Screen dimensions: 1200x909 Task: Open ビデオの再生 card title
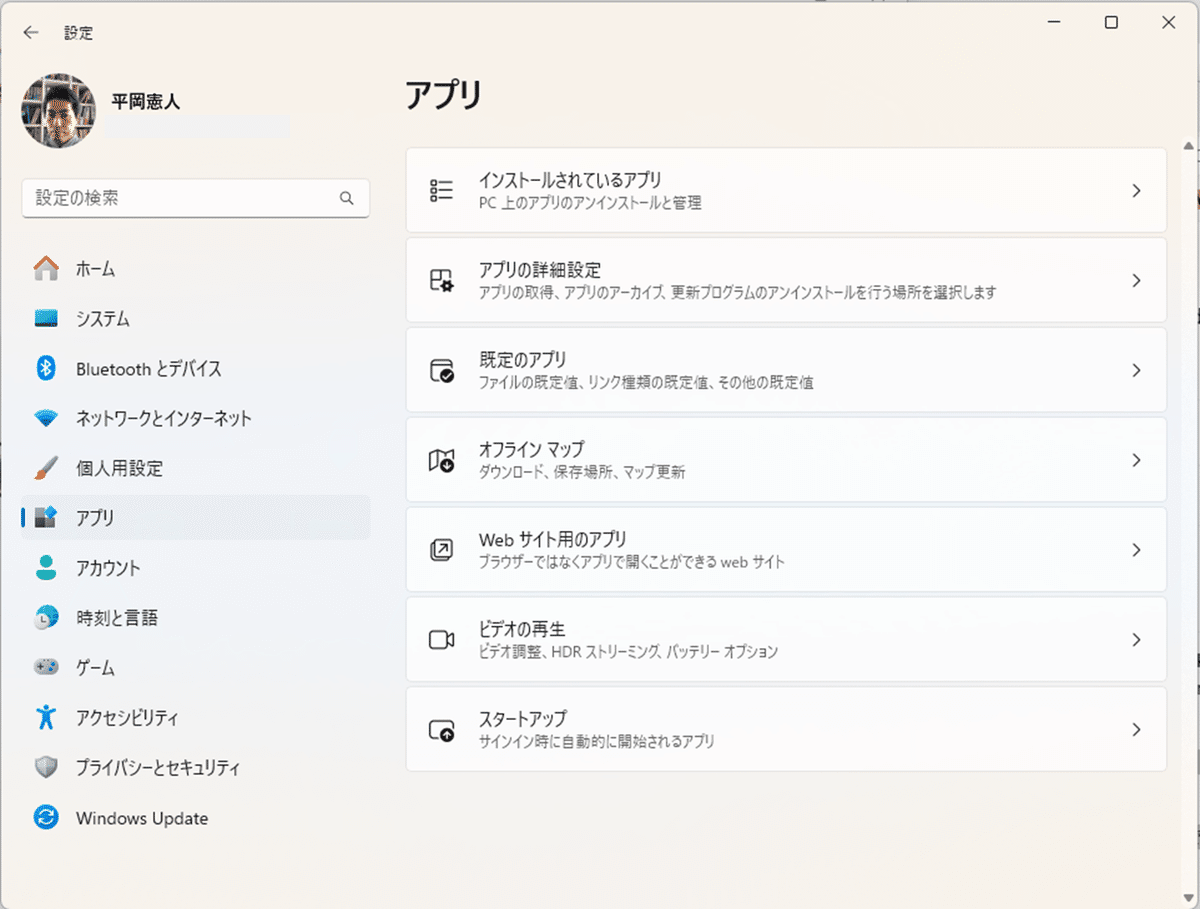tap(522, 629)
